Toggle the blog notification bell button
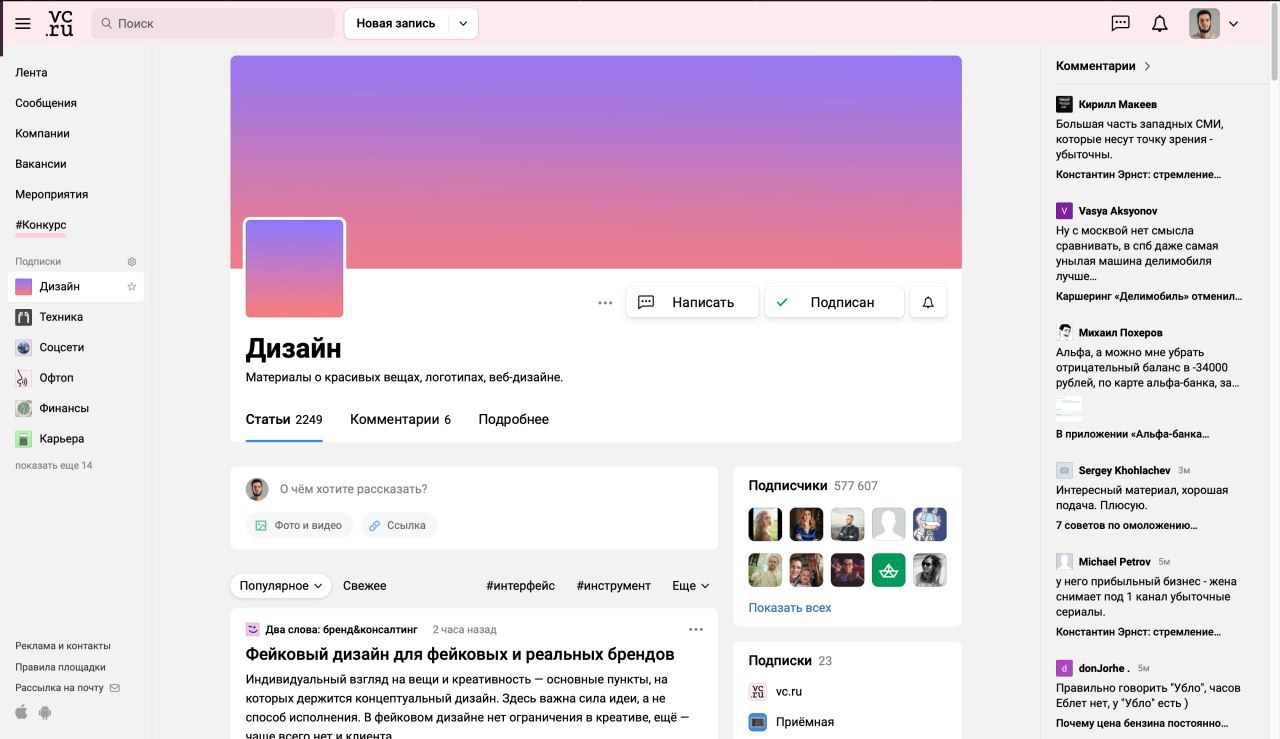 click(928, 302)
